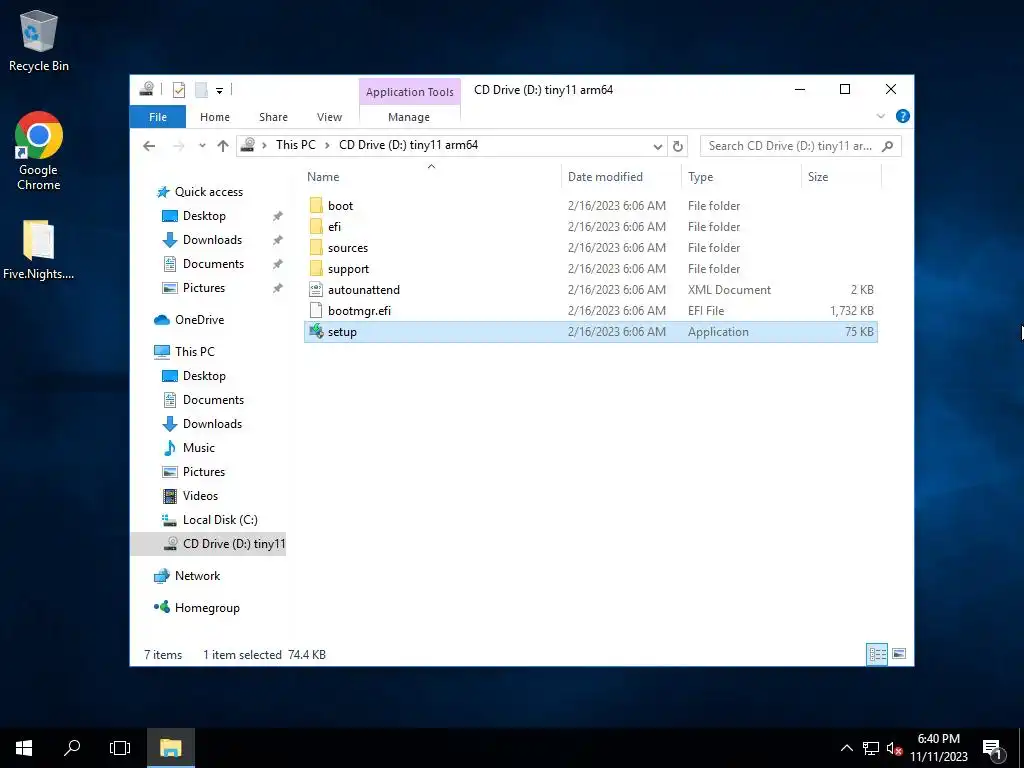Click the New folder icon in quick access toolbar

(201, 90)
